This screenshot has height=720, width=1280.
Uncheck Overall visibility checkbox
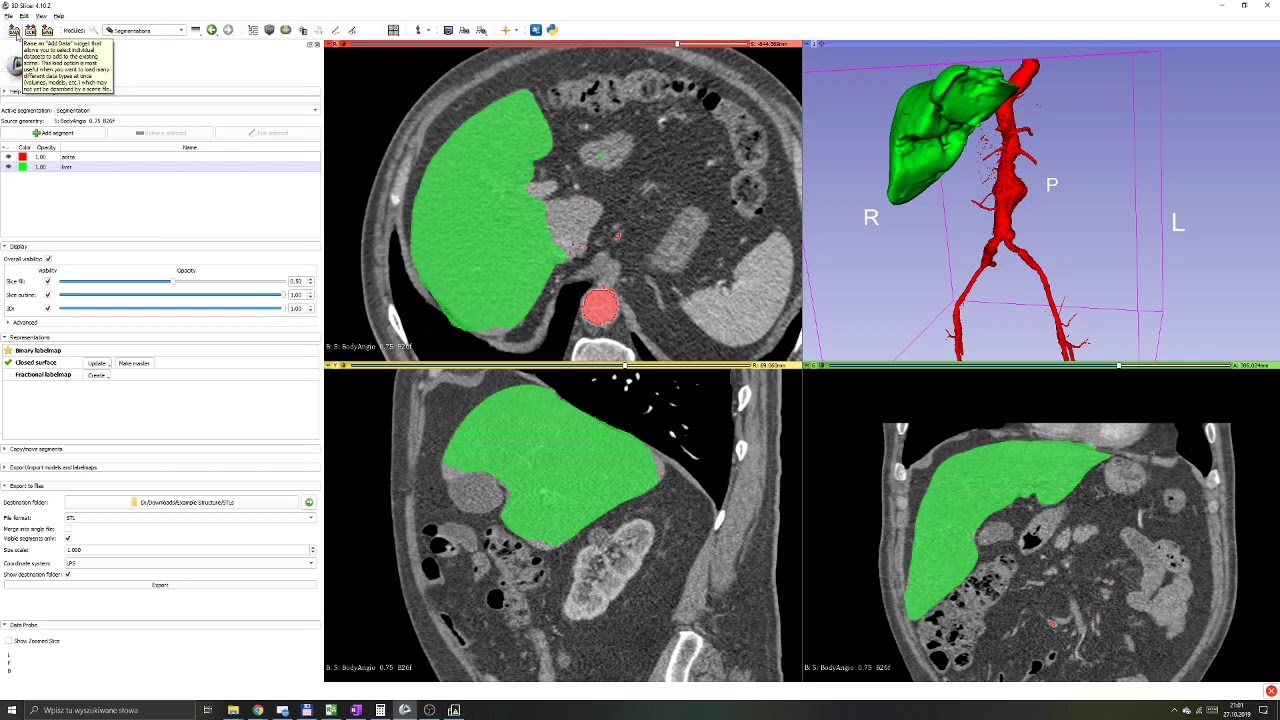48,259
